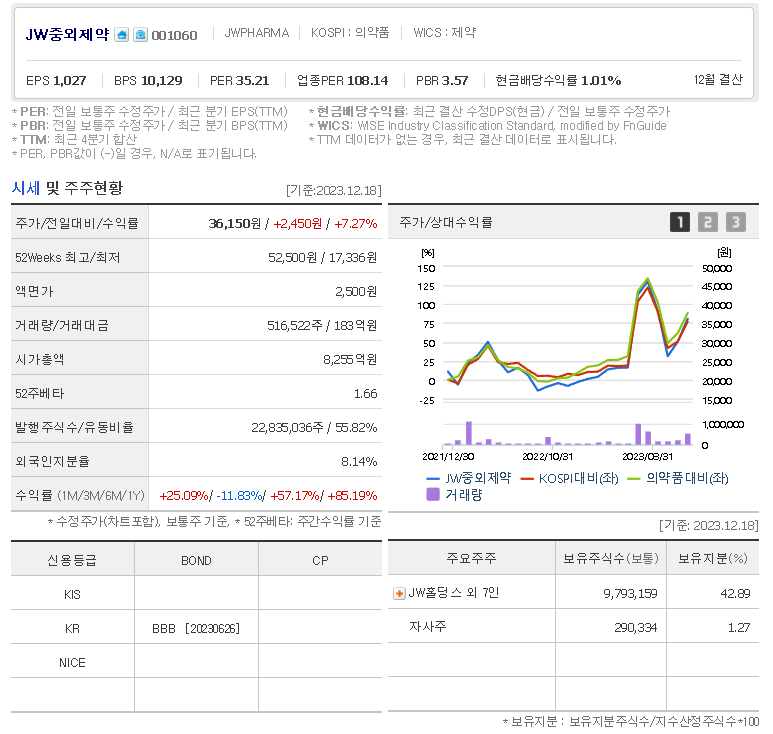The width and height of the screenshot is (773, 734).
Task: Select BPS value 10,129
Action: coord(162,80)
